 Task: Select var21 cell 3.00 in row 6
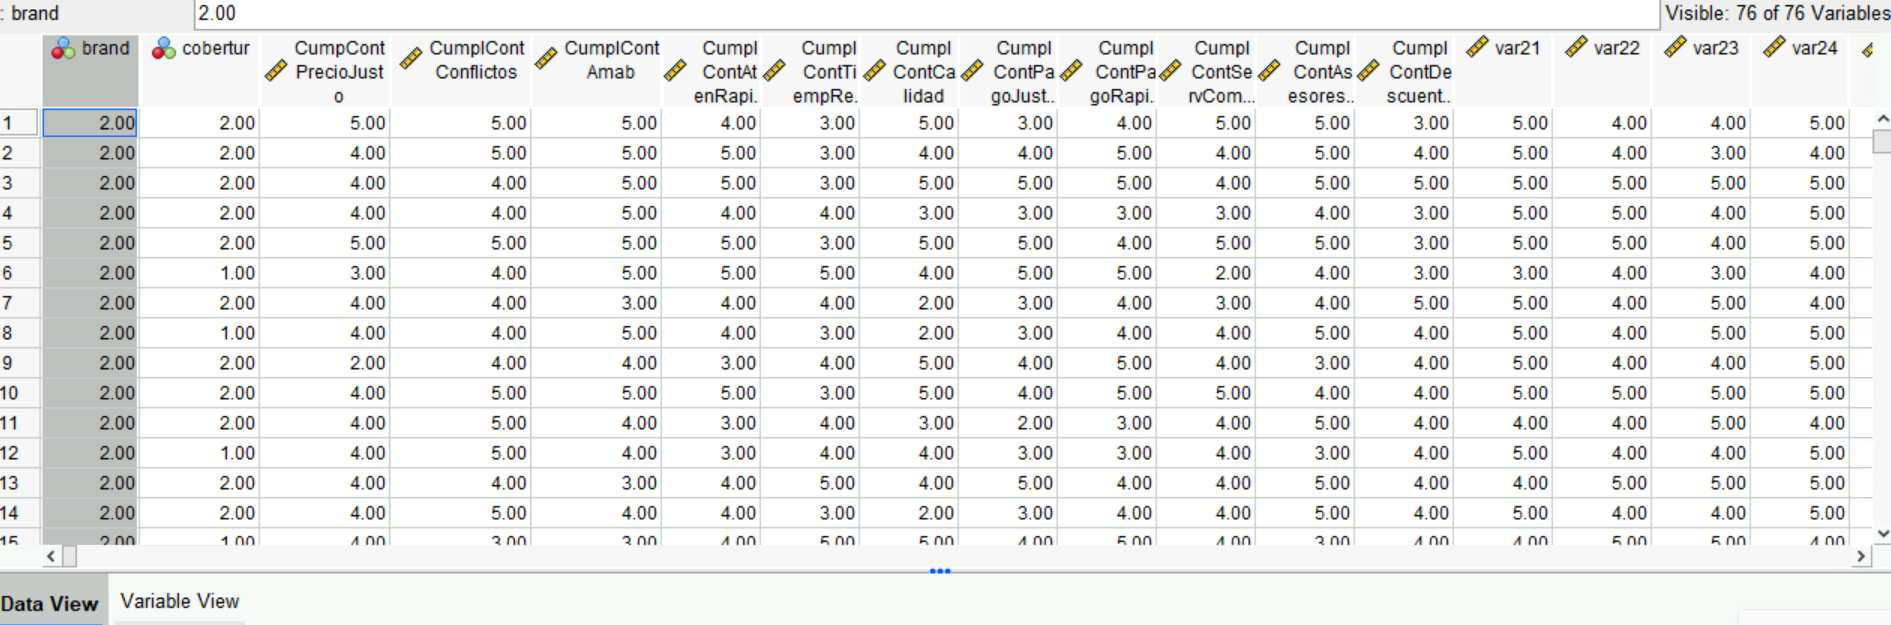(1503, 273)
